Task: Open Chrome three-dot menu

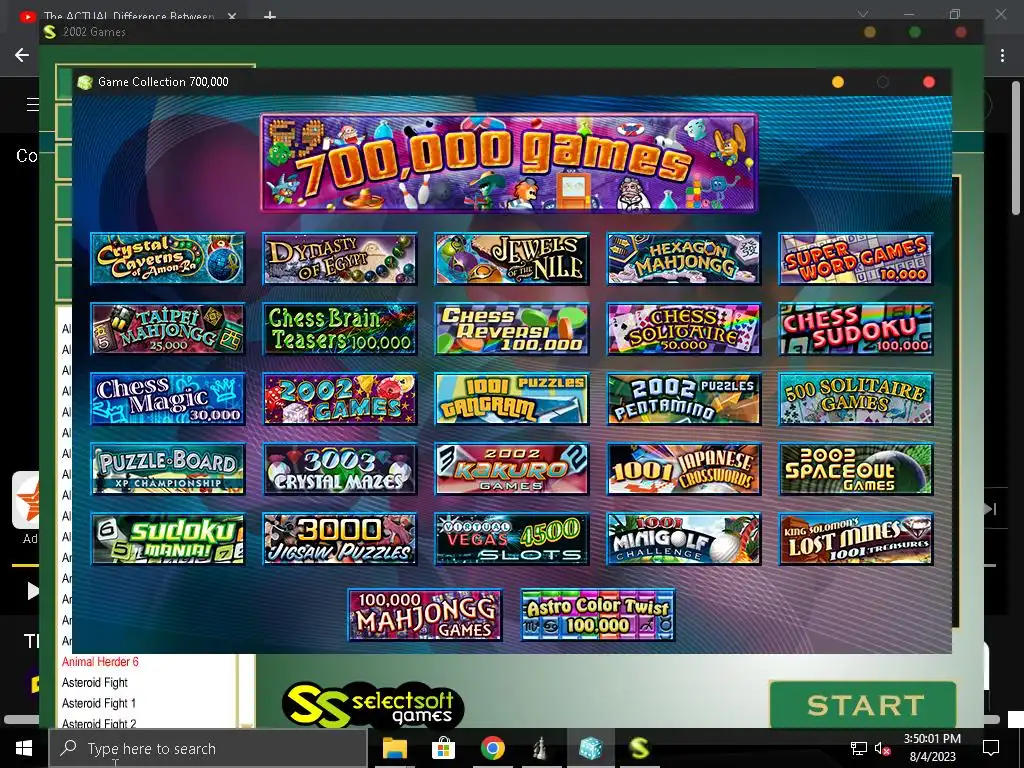Action: point(1002,56)
